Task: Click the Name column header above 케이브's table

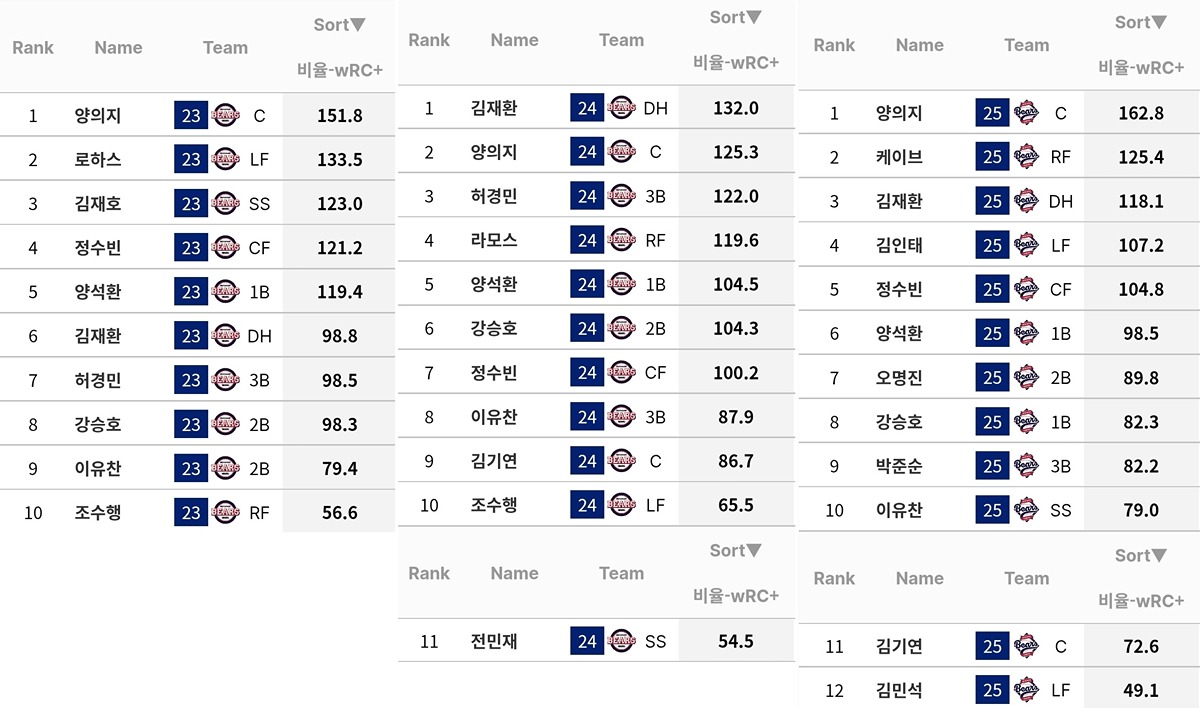Action: (919, 45)
